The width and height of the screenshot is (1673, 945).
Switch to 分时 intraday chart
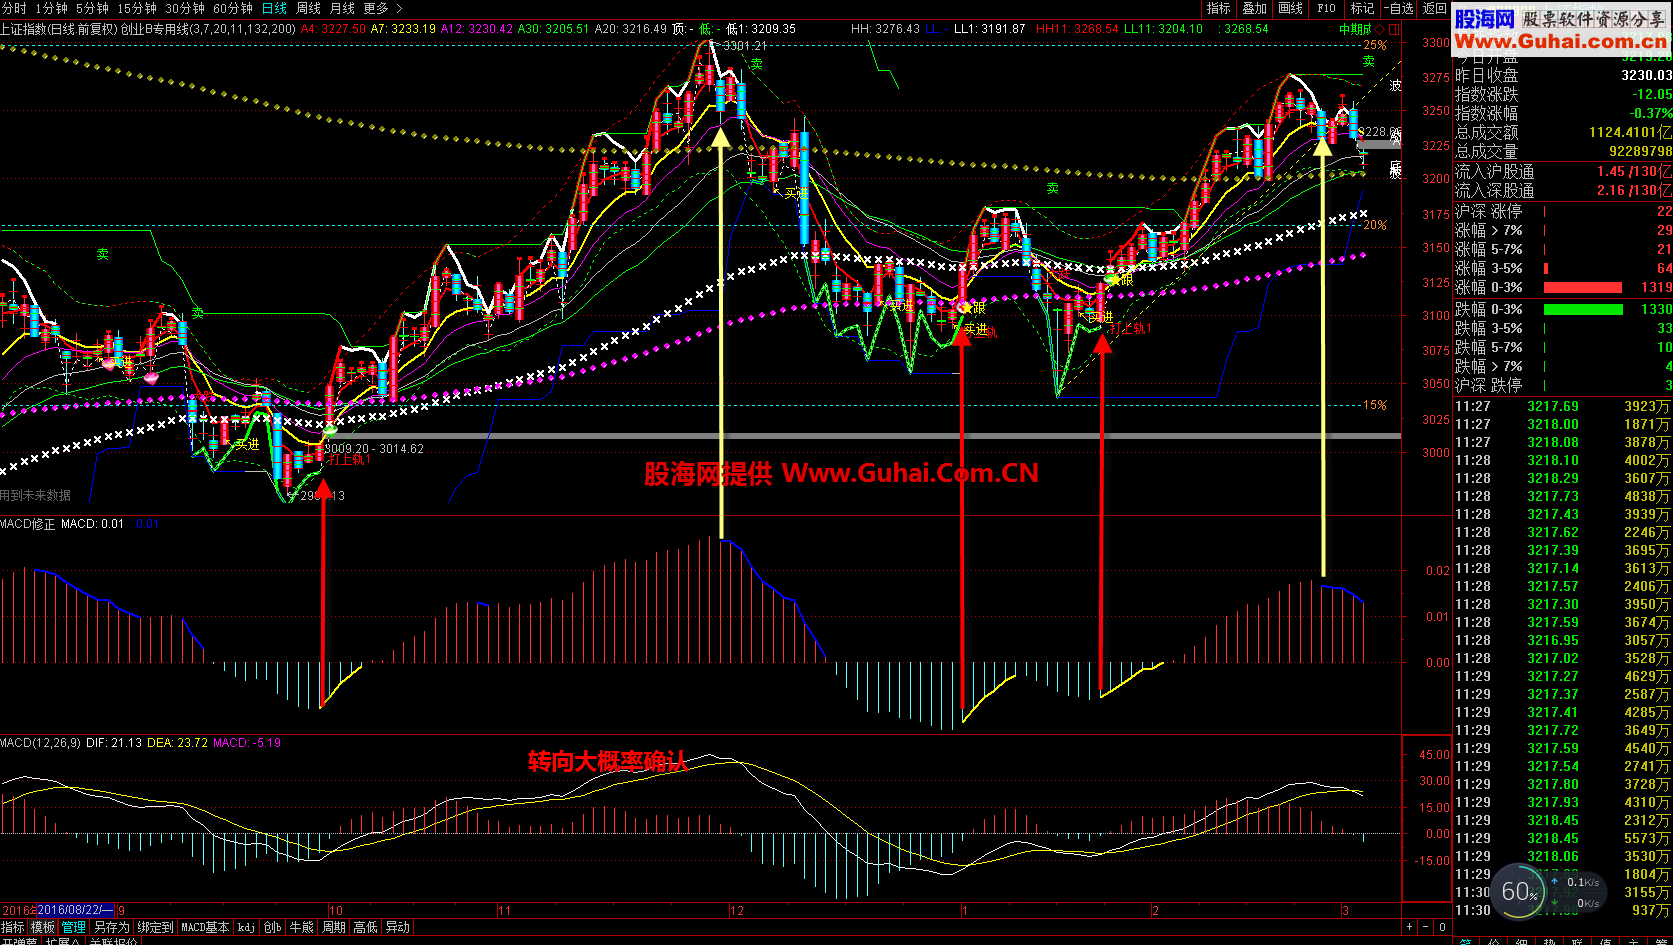(x=14, y=8)
